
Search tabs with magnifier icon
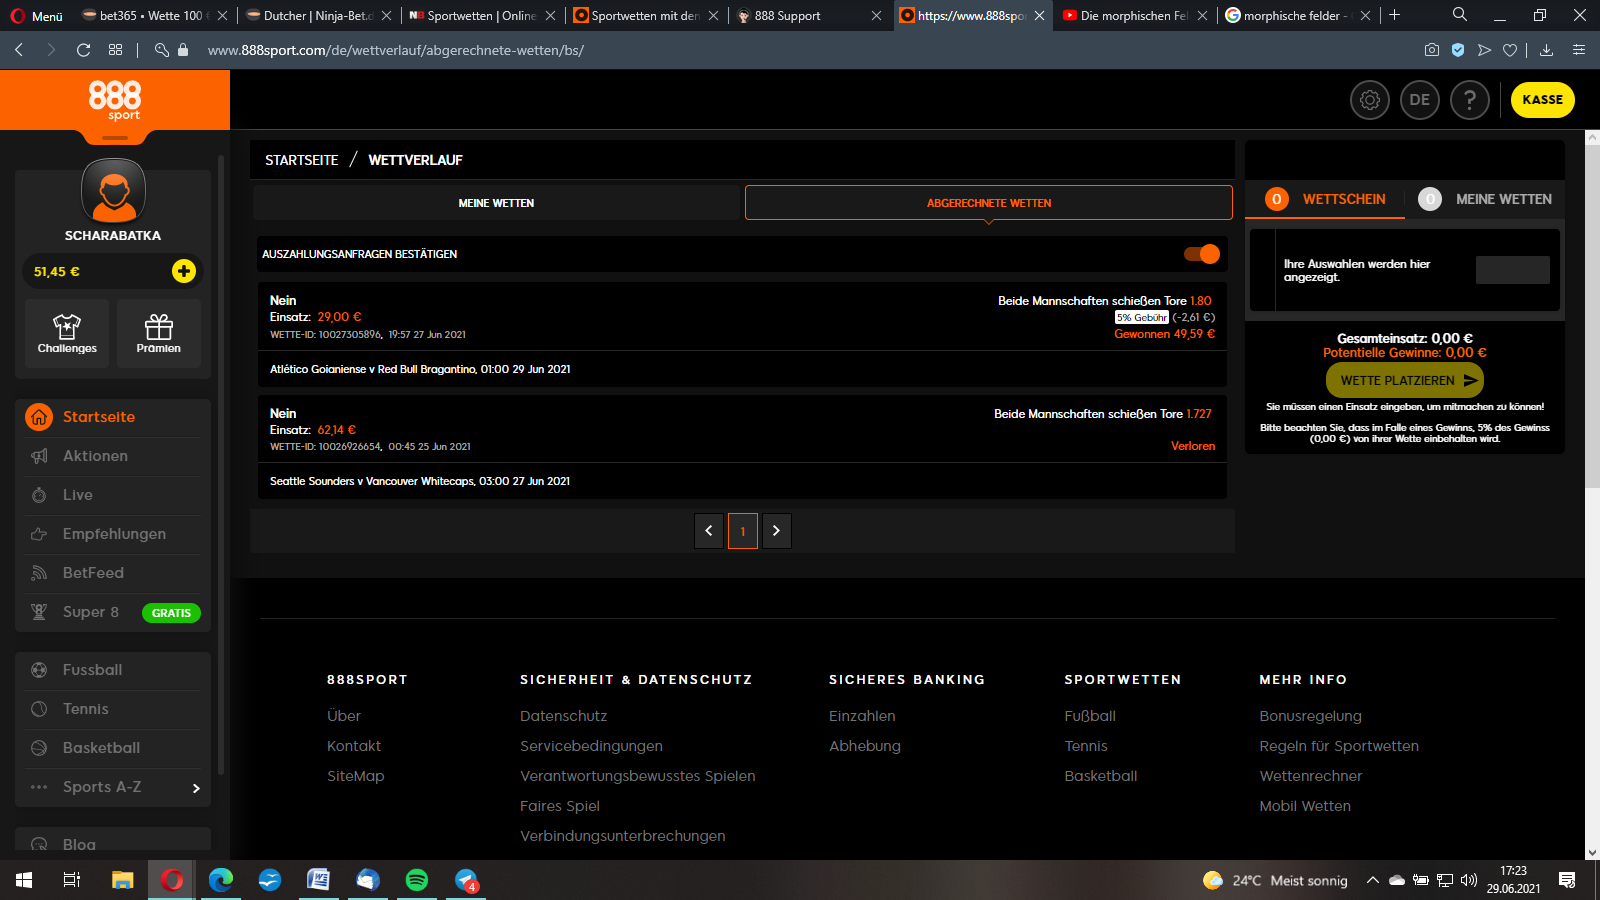pyautogui.click(x=1460, y=15)
